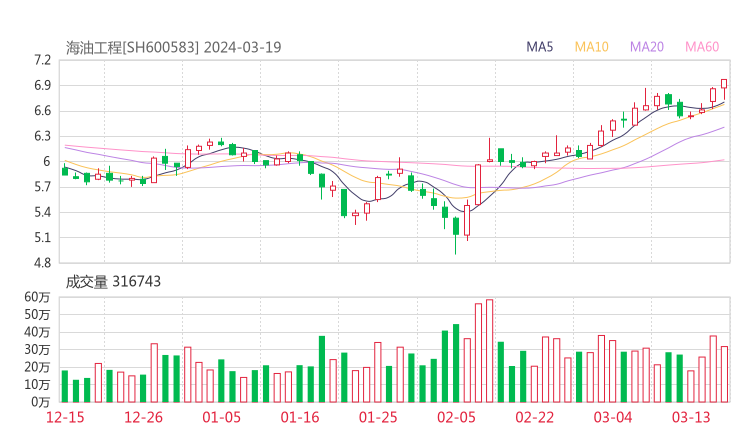The height and width of the screenshot is (440, 740).
Task: Click the 01-16 date axis label
Action: click(300, 417)
